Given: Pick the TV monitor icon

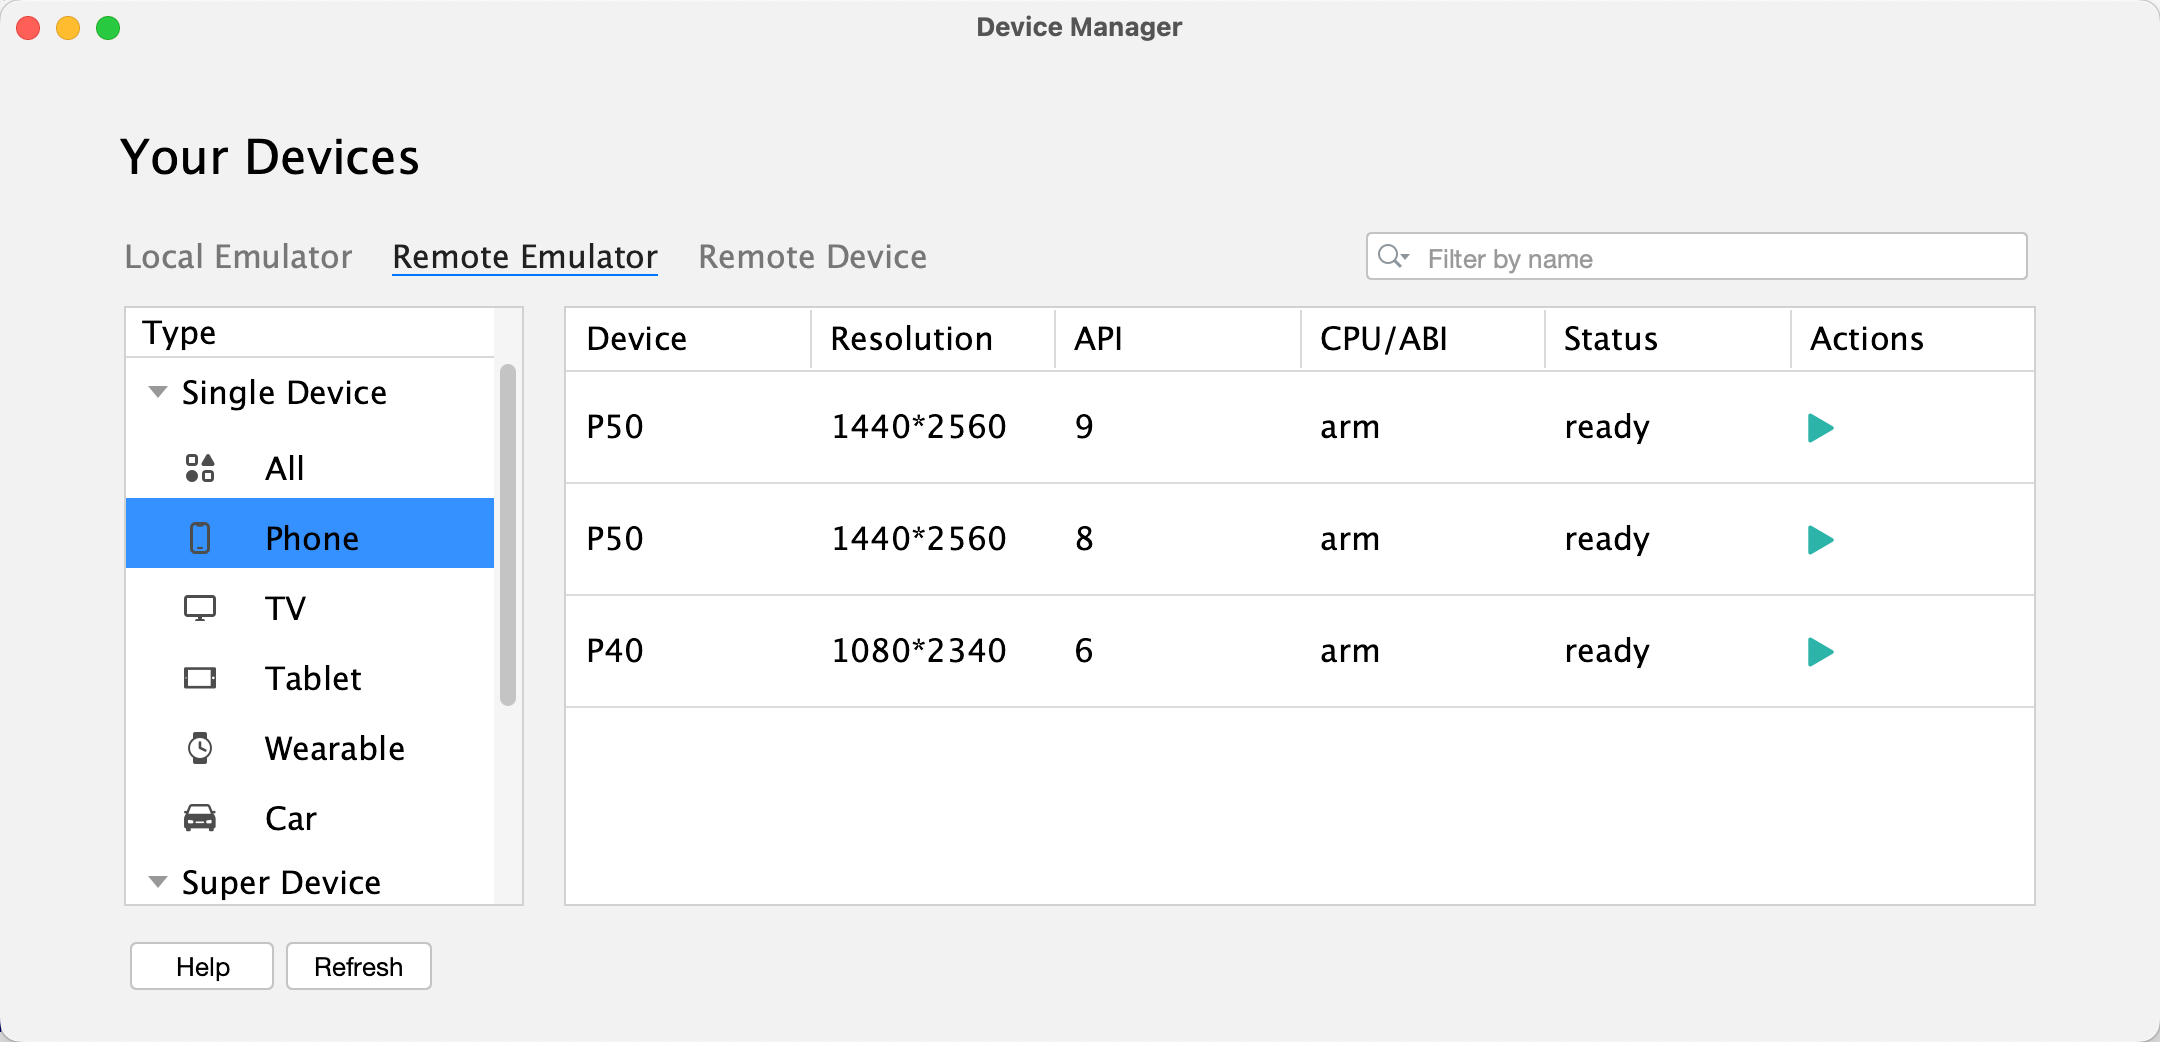Looking at the screenshot, I should [200, 608].
